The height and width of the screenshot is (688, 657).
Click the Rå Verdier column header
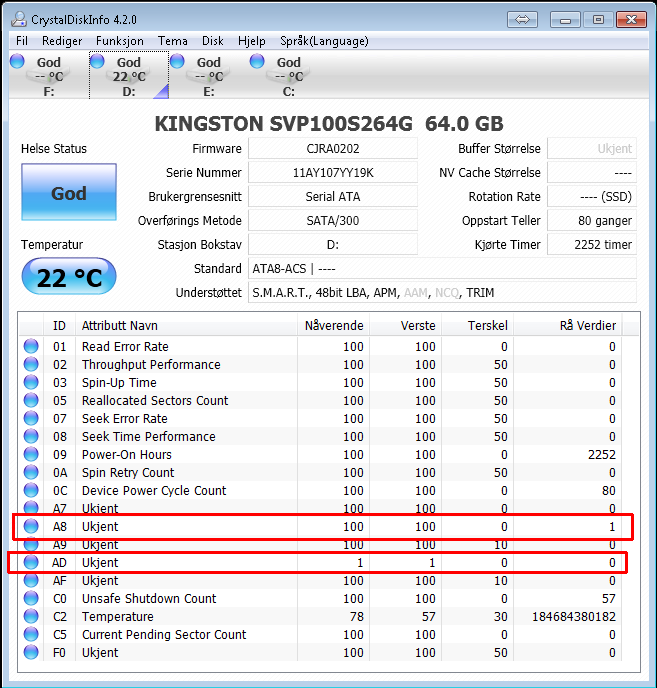click(567, 326)
